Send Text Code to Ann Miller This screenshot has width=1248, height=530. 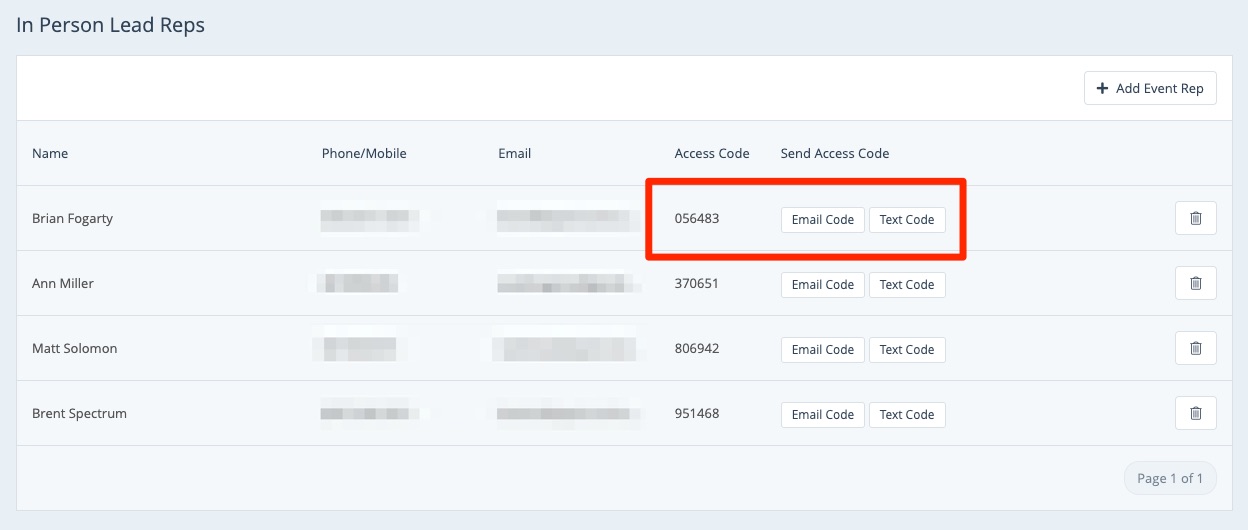pos(906,284)
